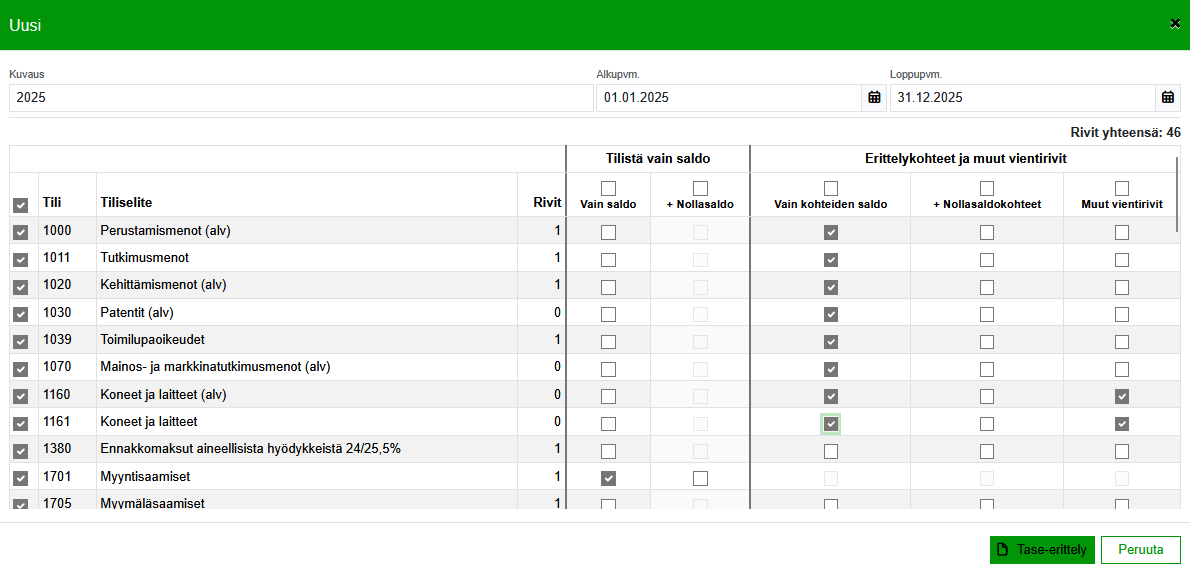Click the Loppupvm. date field 31.12.2025
The height and width of the screenshot is (574, 1190).
1022,98
